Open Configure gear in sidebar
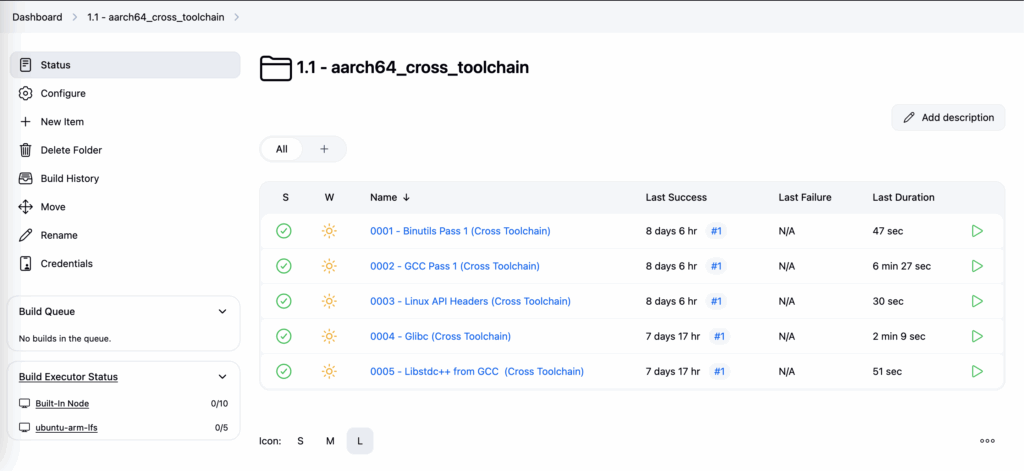Image resolution: width=1024 pixels, height=471 pixels. point(25,93)
